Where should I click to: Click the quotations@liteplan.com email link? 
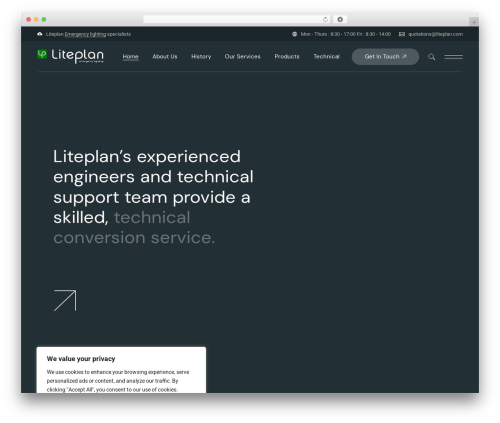[x=435, y=34]
